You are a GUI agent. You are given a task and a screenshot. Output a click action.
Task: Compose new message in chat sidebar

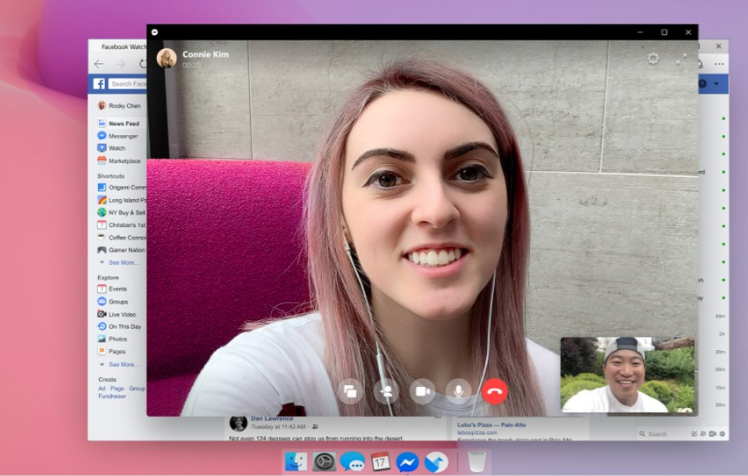tap(694, 434)
